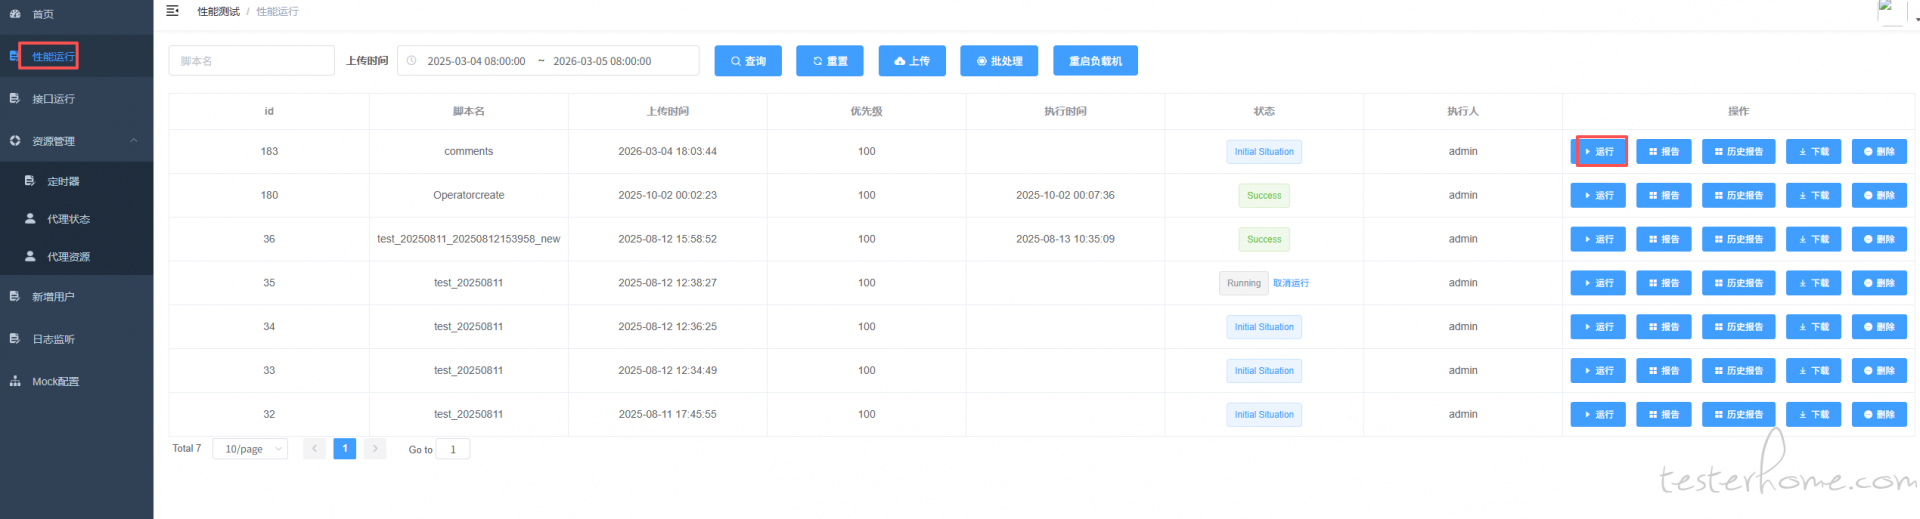Click the restart load machine button

coord(1095,61)
